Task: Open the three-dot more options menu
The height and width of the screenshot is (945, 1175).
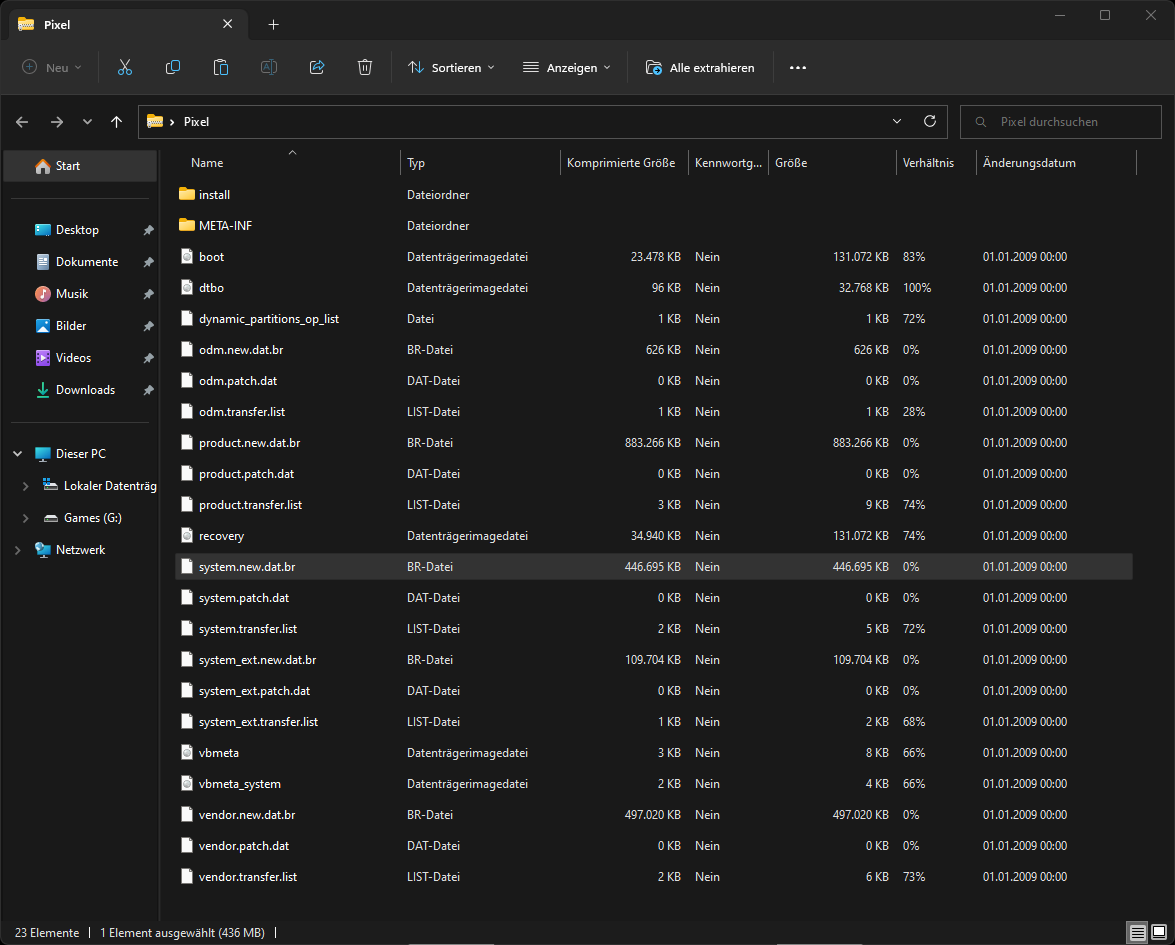Action: pyautogui.click(x=797, y=67)
